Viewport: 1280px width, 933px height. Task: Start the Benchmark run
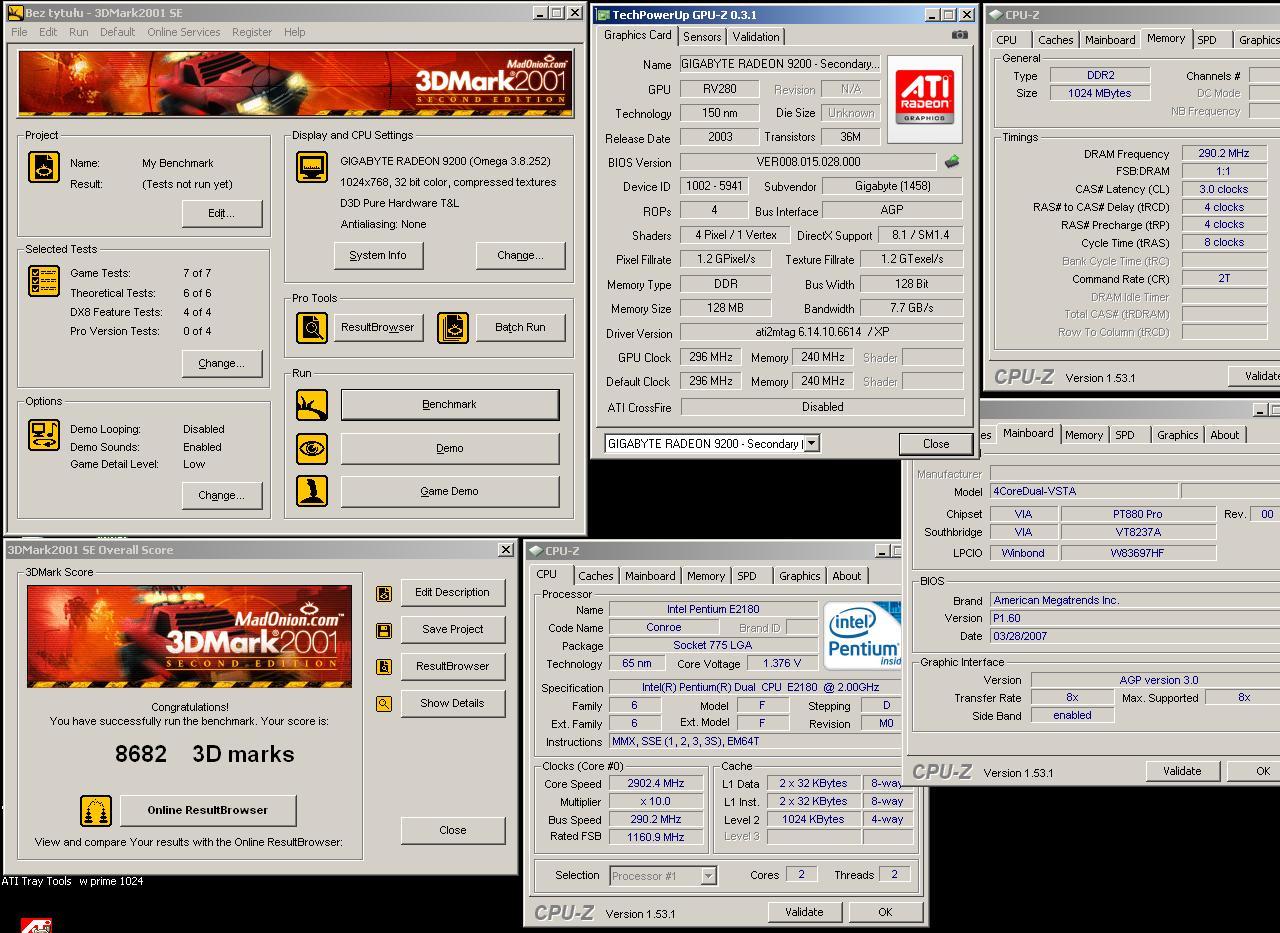pos(449,405)
